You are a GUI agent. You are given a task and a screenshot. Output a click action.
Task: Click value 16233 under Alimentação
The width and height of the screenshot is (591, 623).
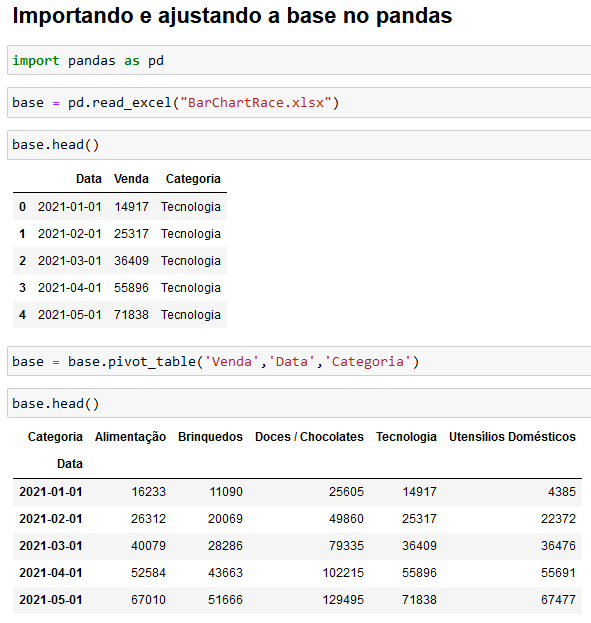(x=149, y=492)
